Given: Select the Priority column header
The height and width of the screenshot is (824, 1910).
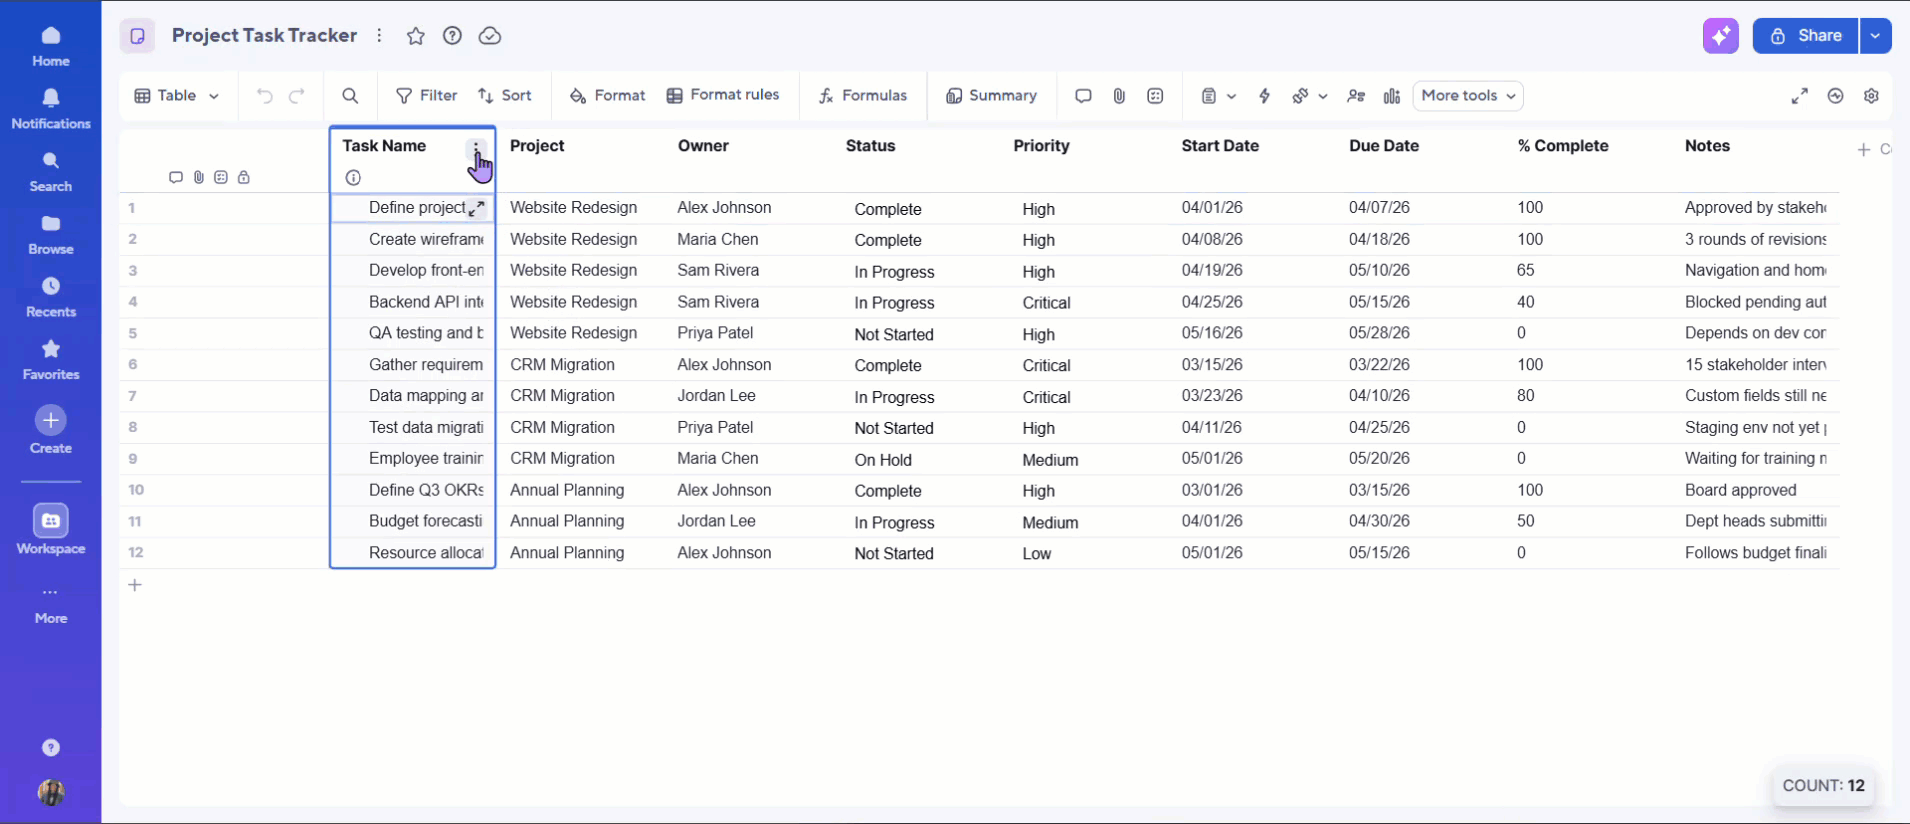Looking at the screenshot, I should [x=1041, y=146].
